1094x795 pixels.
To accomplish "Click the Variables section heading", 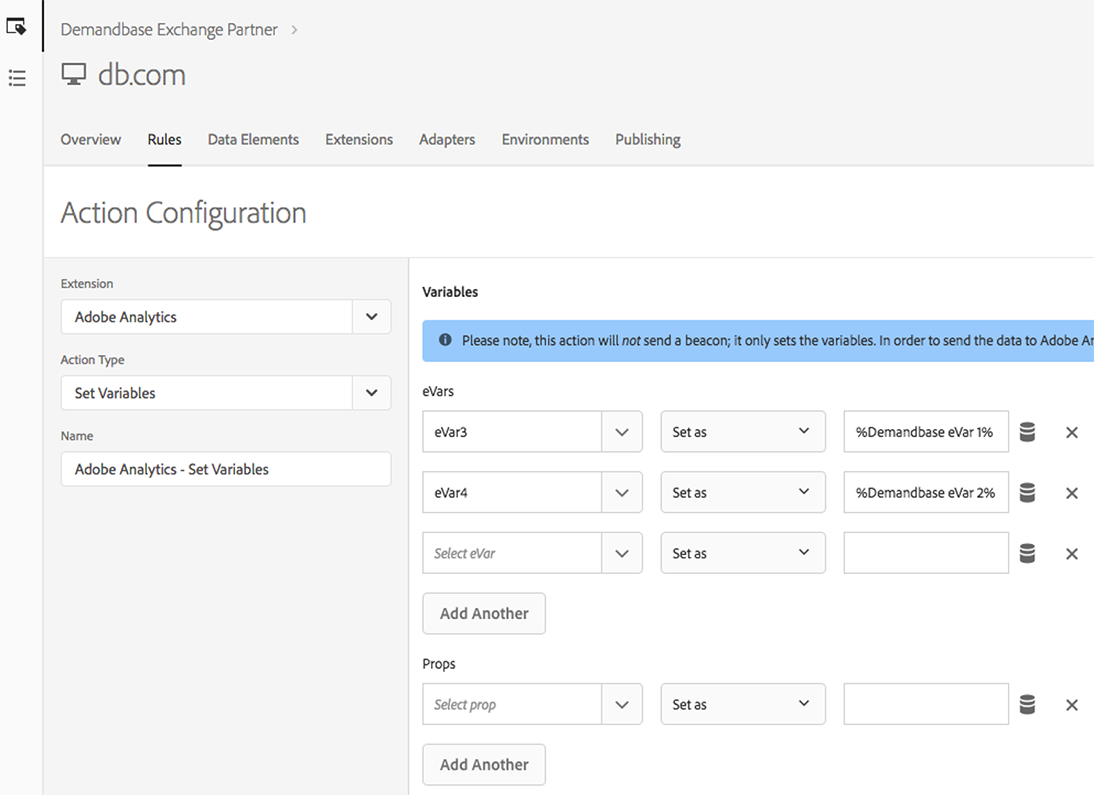I will point(450,292).
